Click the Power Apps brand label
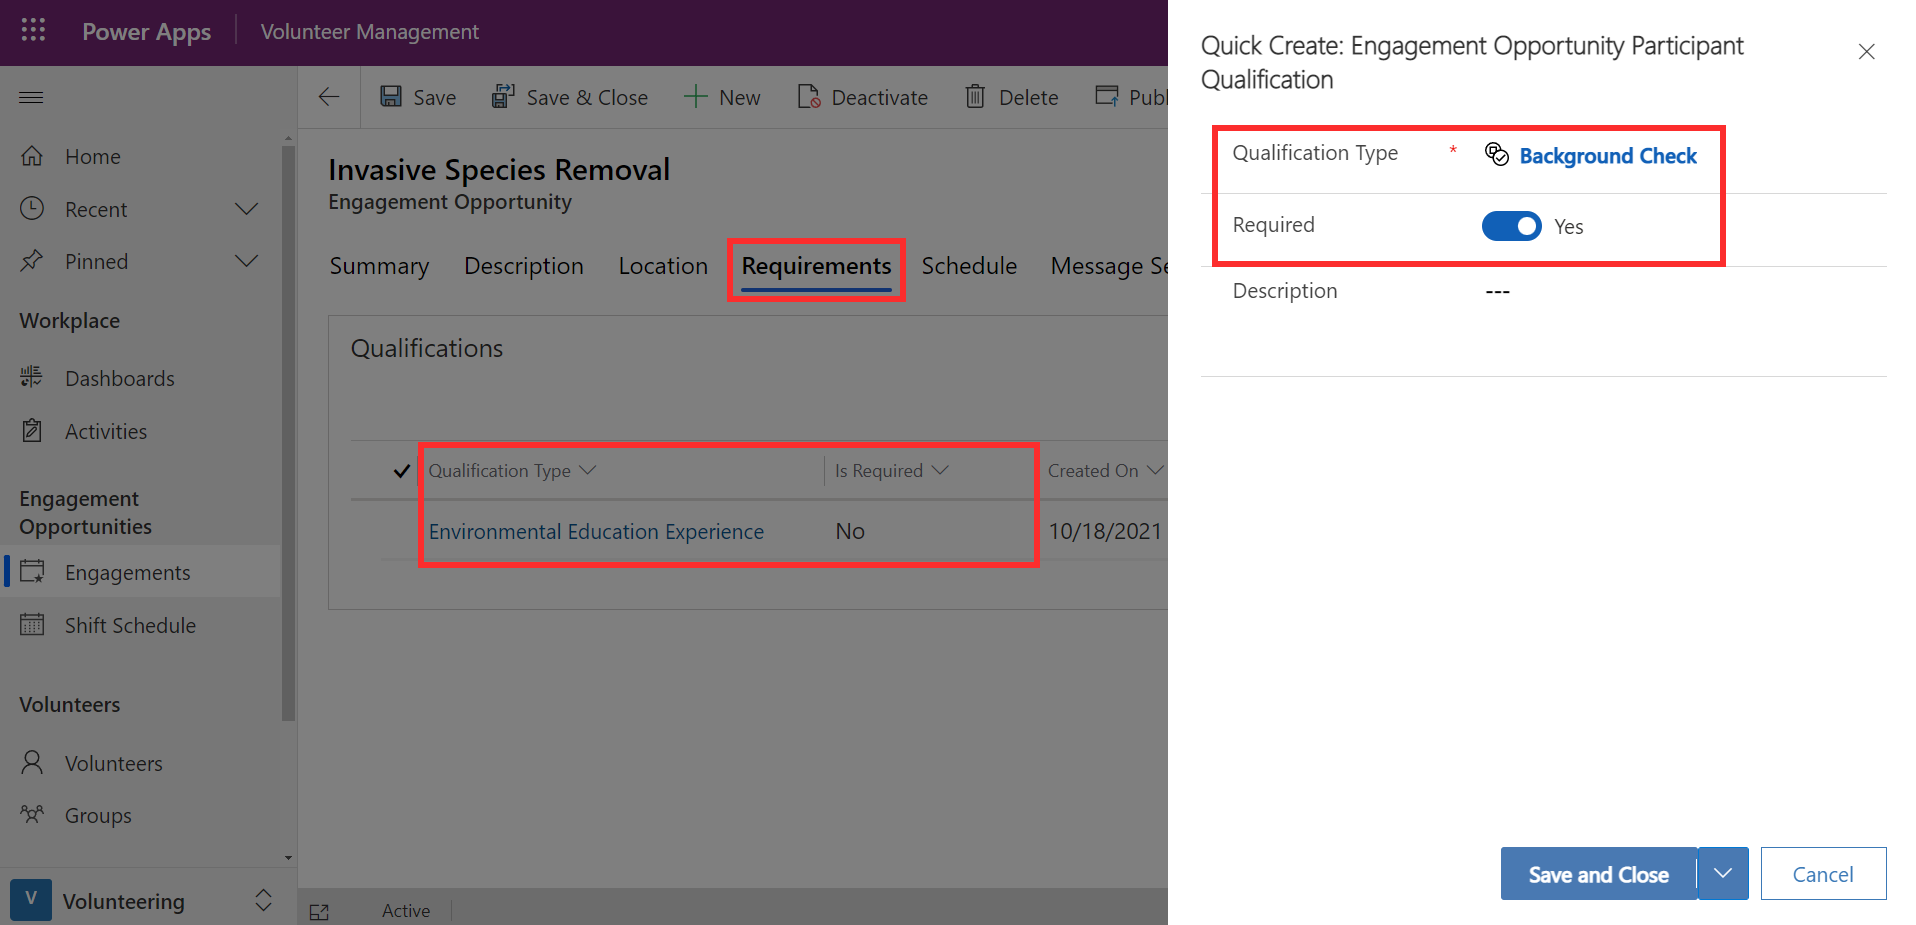Image resolution: width=1916 pixels, height=925 pixels. tap(146, 32)
